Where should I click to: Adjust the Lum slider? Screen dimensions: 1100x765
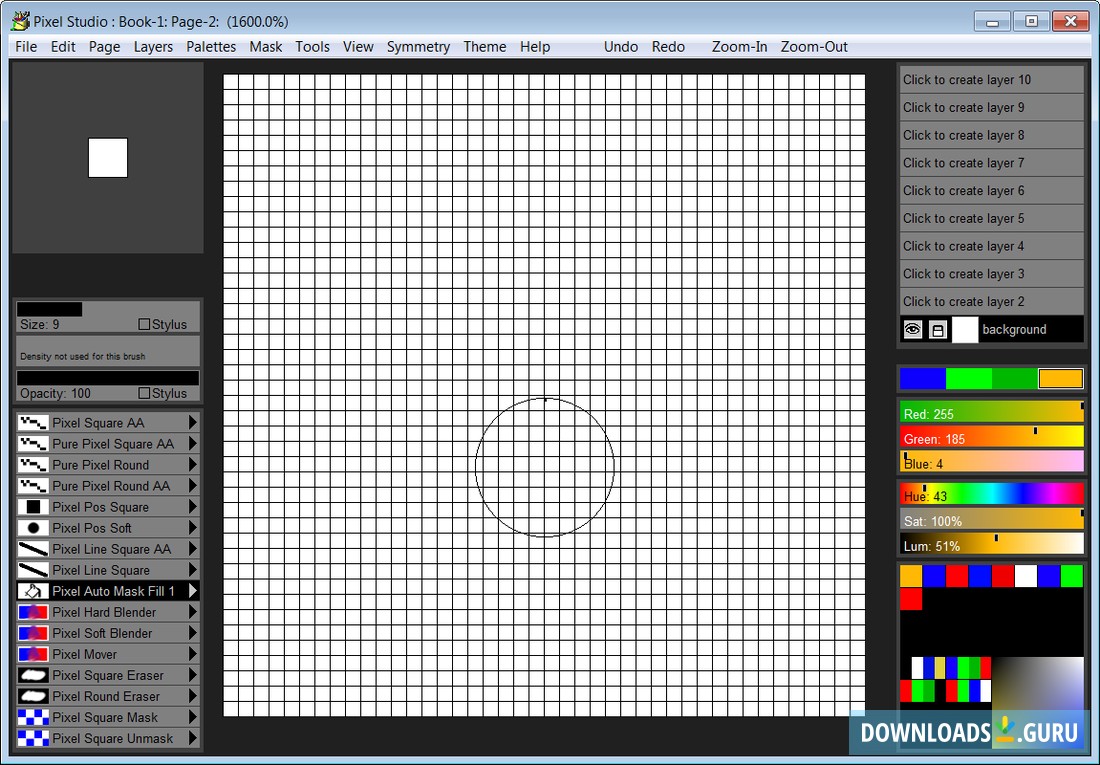[x=992, y=545]
